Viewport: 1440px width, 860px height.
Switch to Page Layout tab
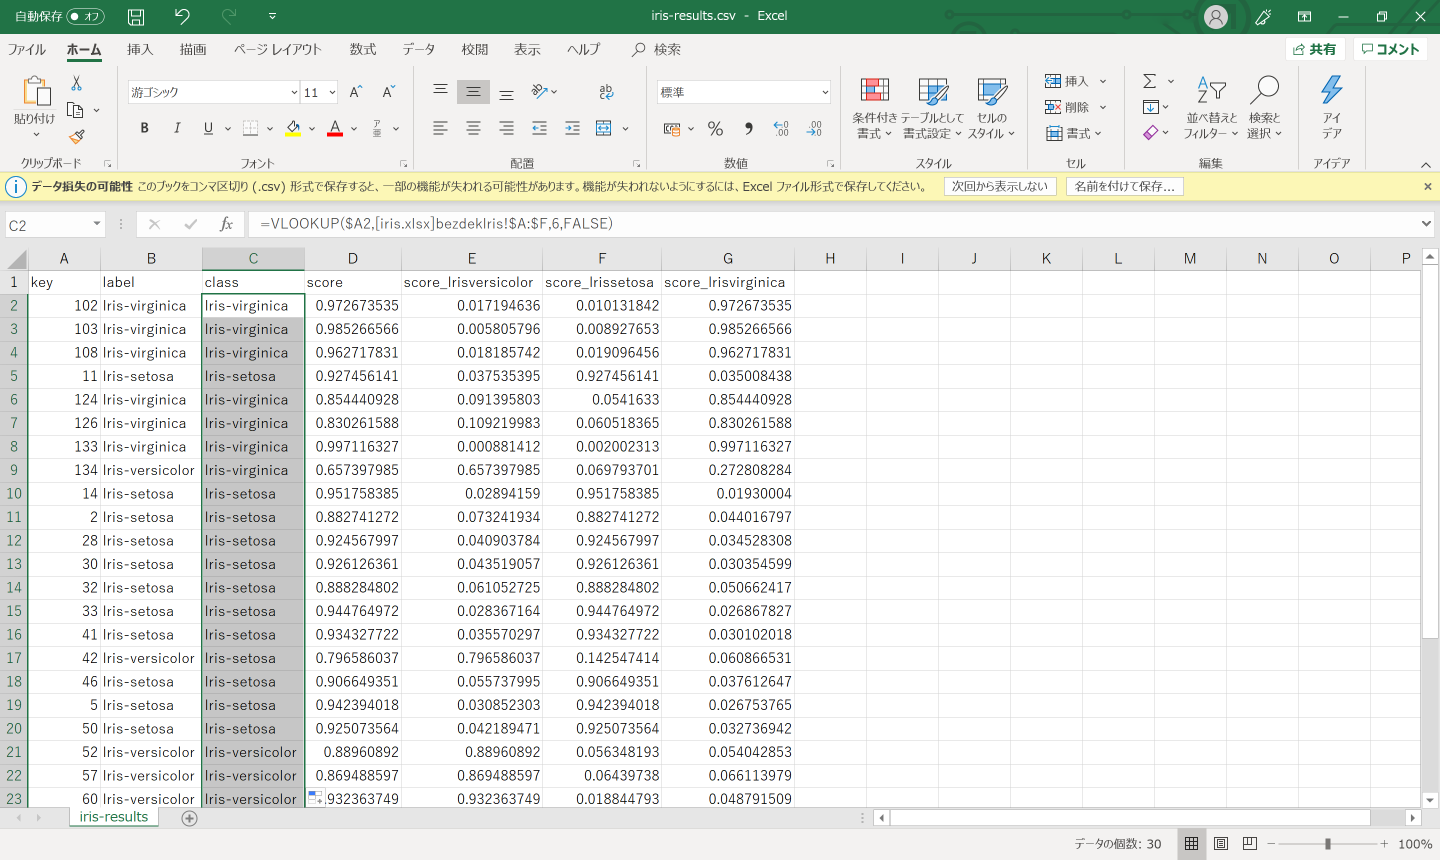pos(278,49)
